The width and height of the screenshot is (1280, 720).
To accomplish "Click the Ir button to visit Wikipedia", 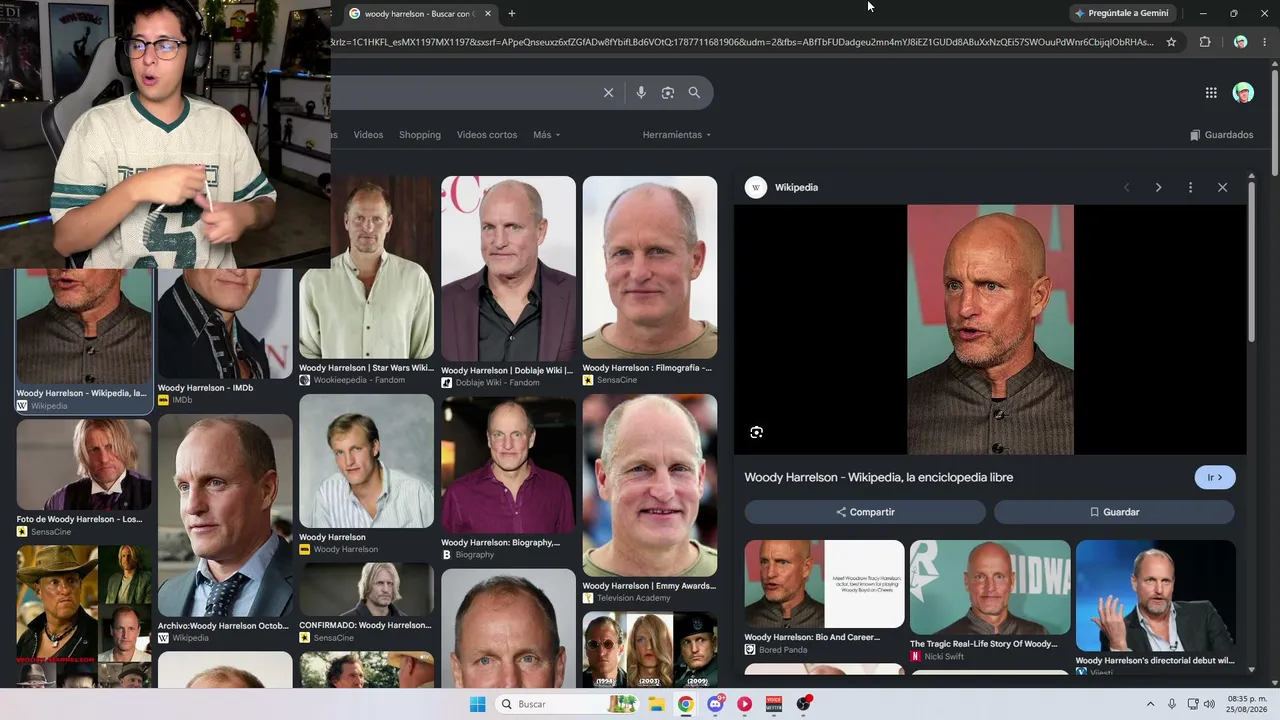I will [1215, 478].
